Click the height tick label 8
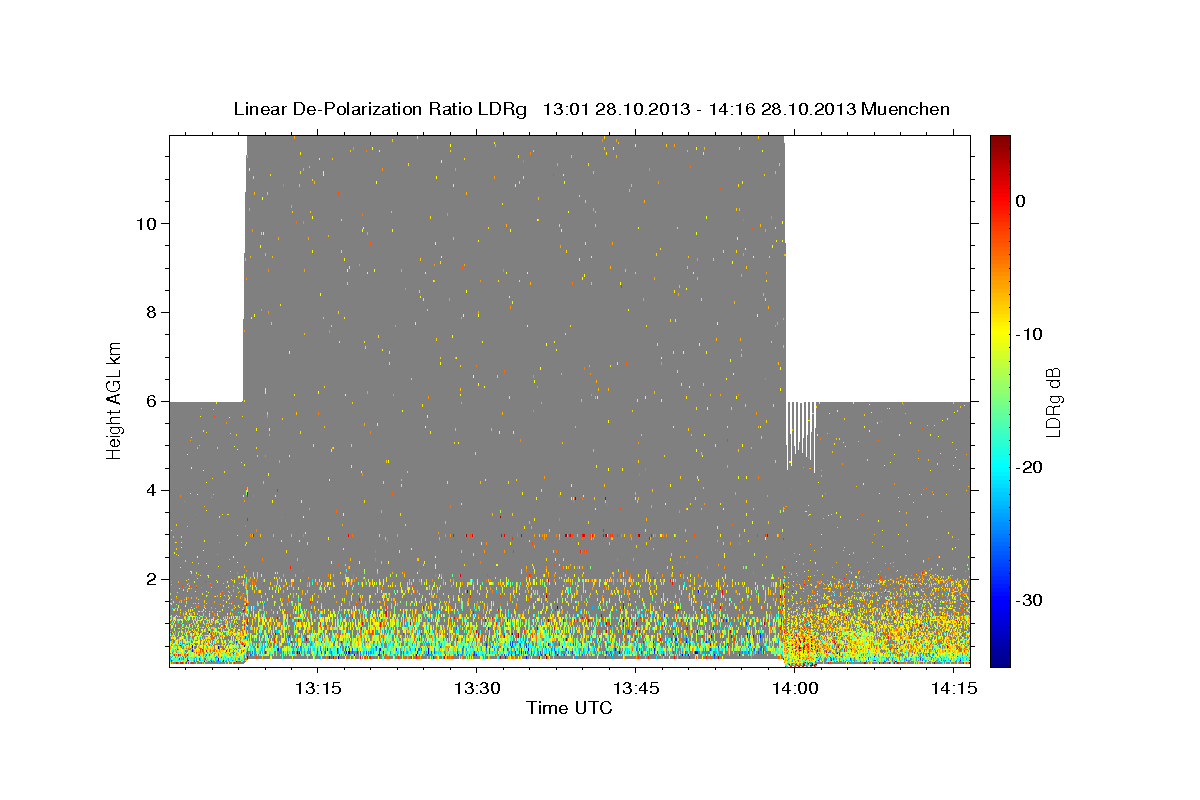Screen dimensions: 1200x800 coord(150,312)
